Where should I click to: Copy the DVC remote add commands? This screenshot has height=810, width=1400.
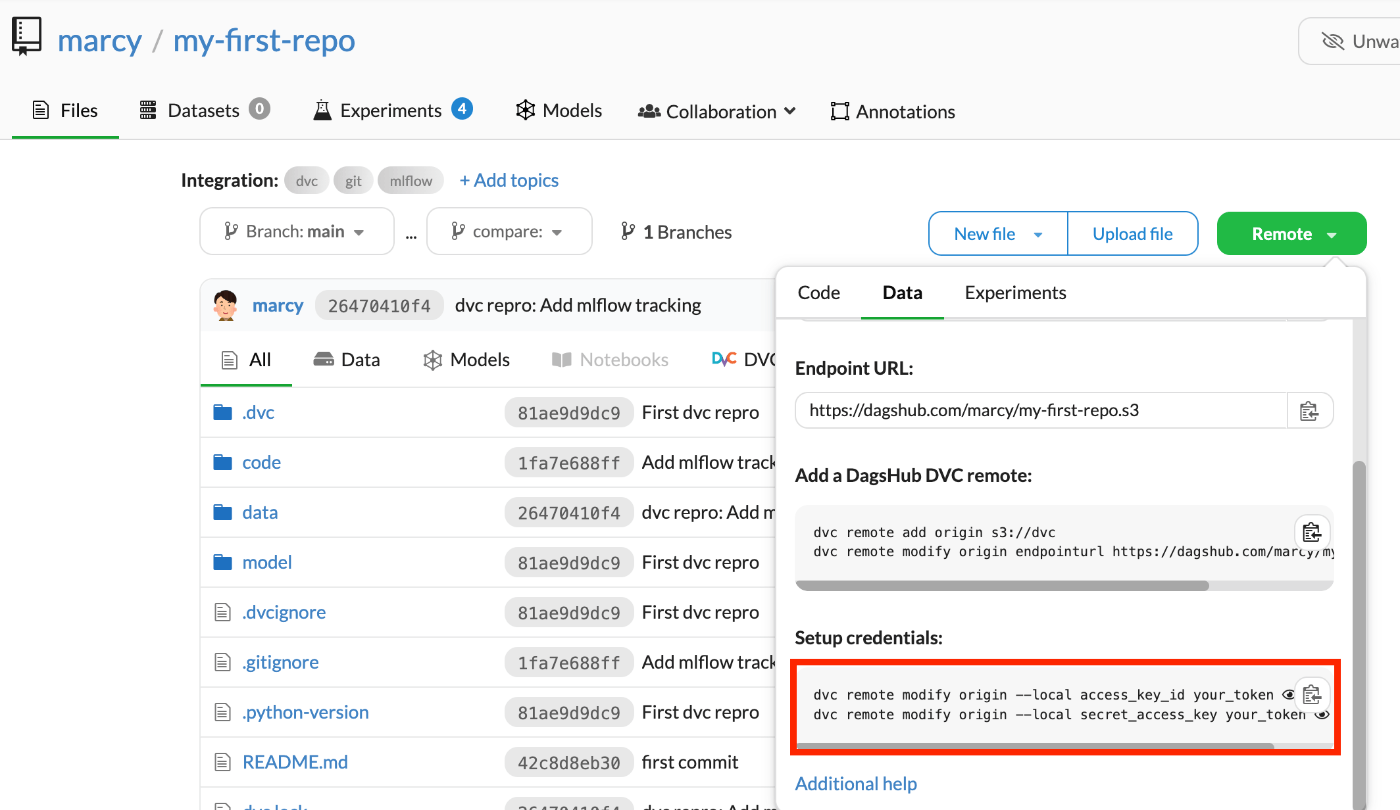coord(1312,531)
